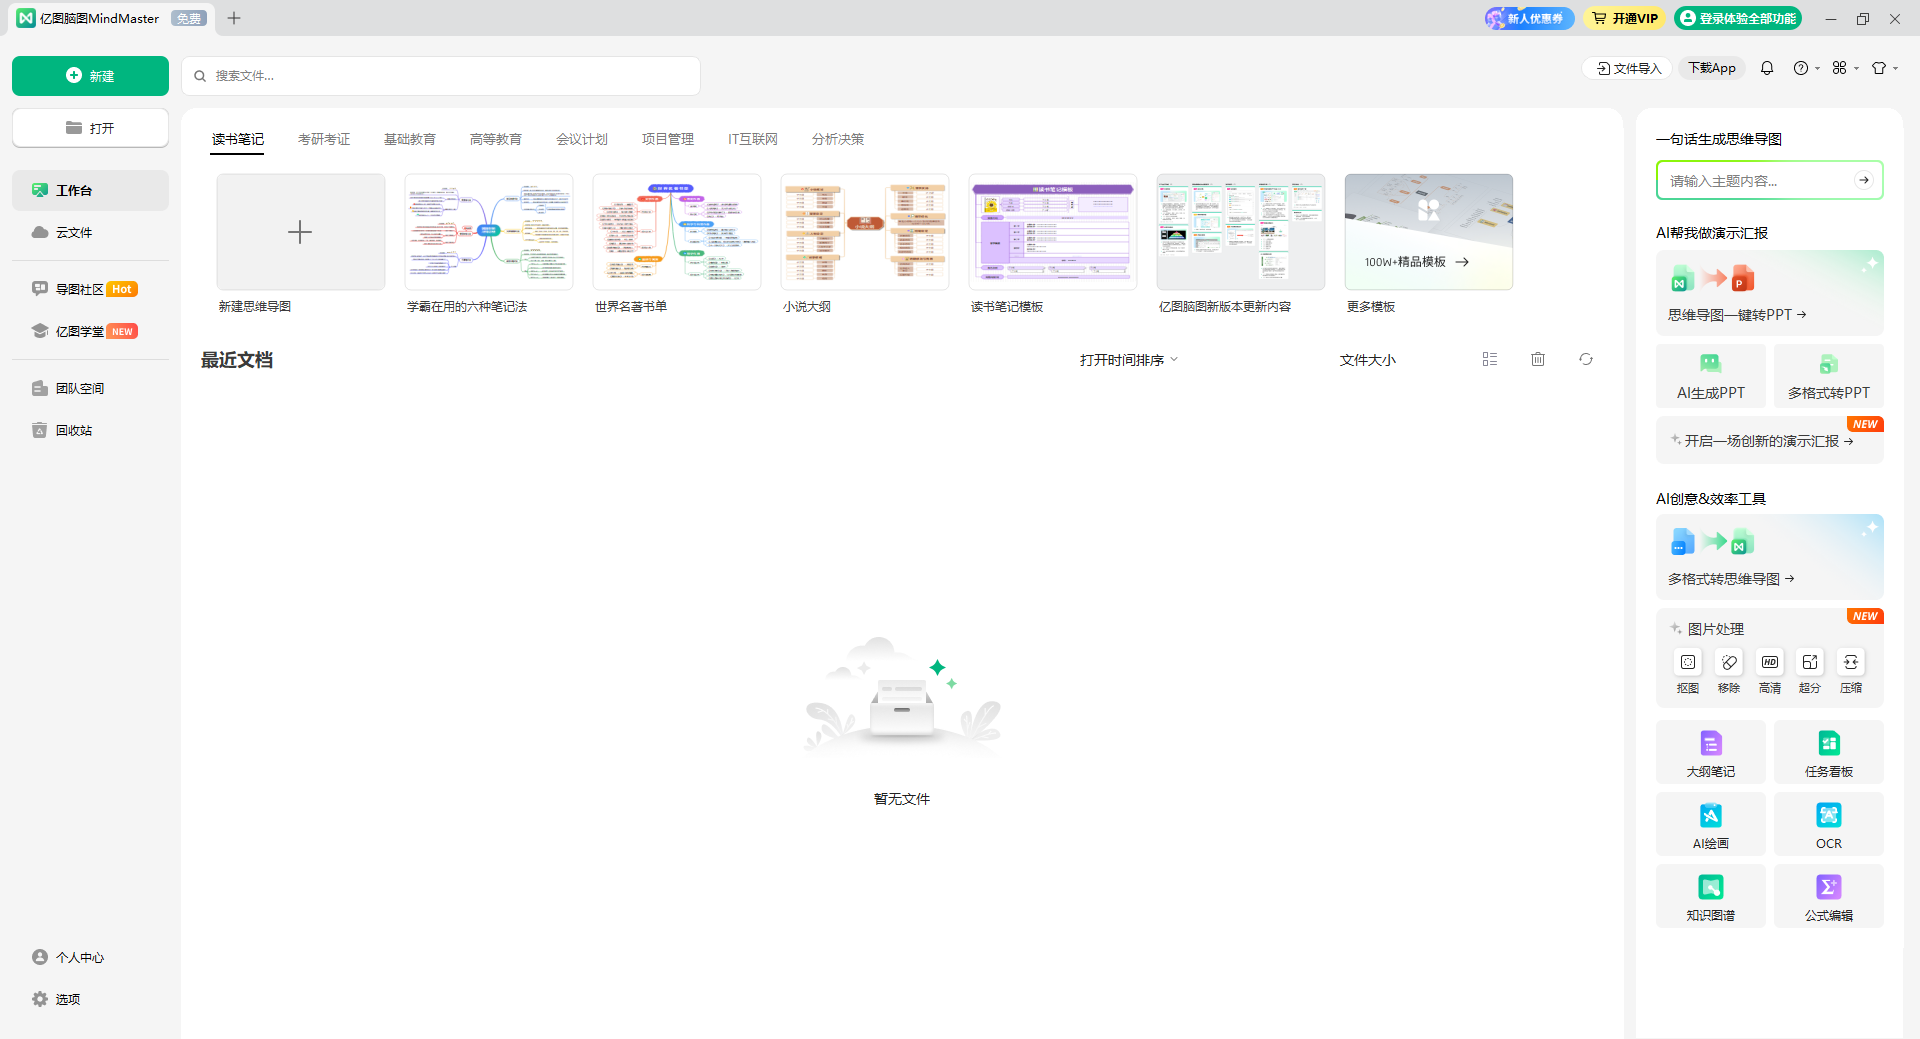Click the 搜索文件 search field

tap(441, 76)
